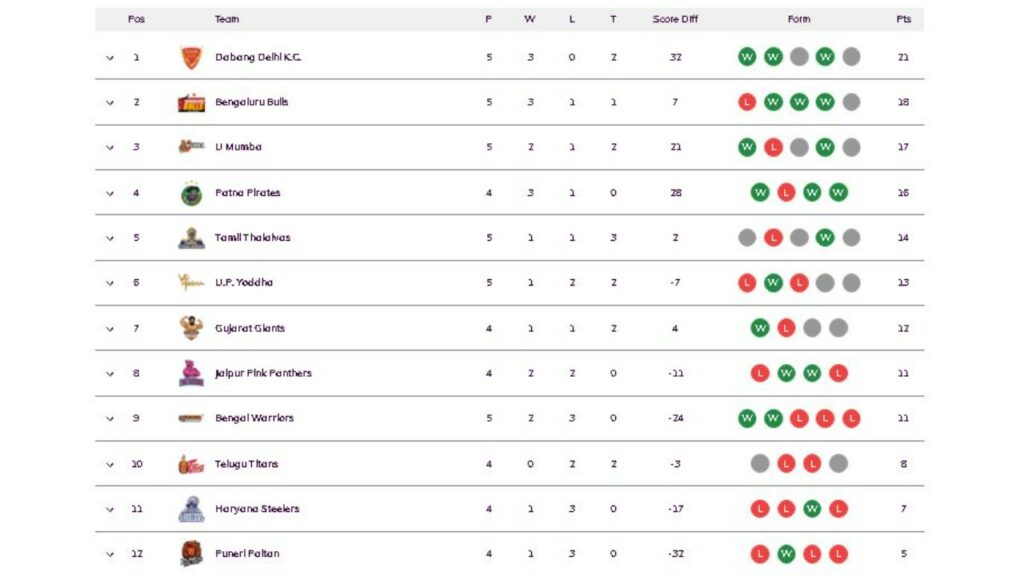
Task: Select the Bengaluru Bulls crest icon
Action: point(190,102)
